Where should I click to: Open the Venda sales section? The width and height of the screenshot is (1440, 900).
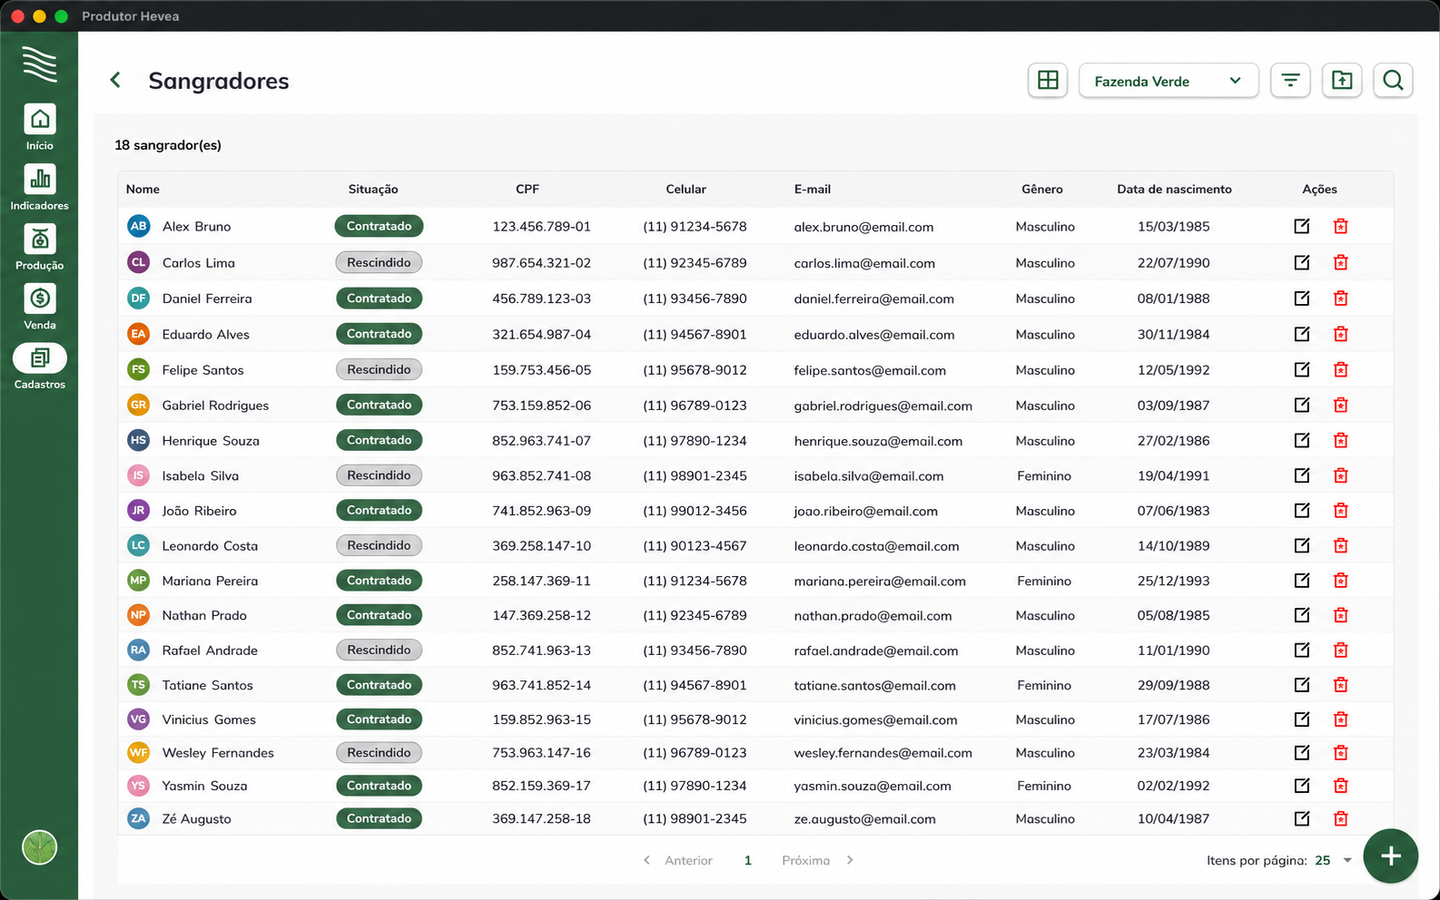click(x=40, y=307)
